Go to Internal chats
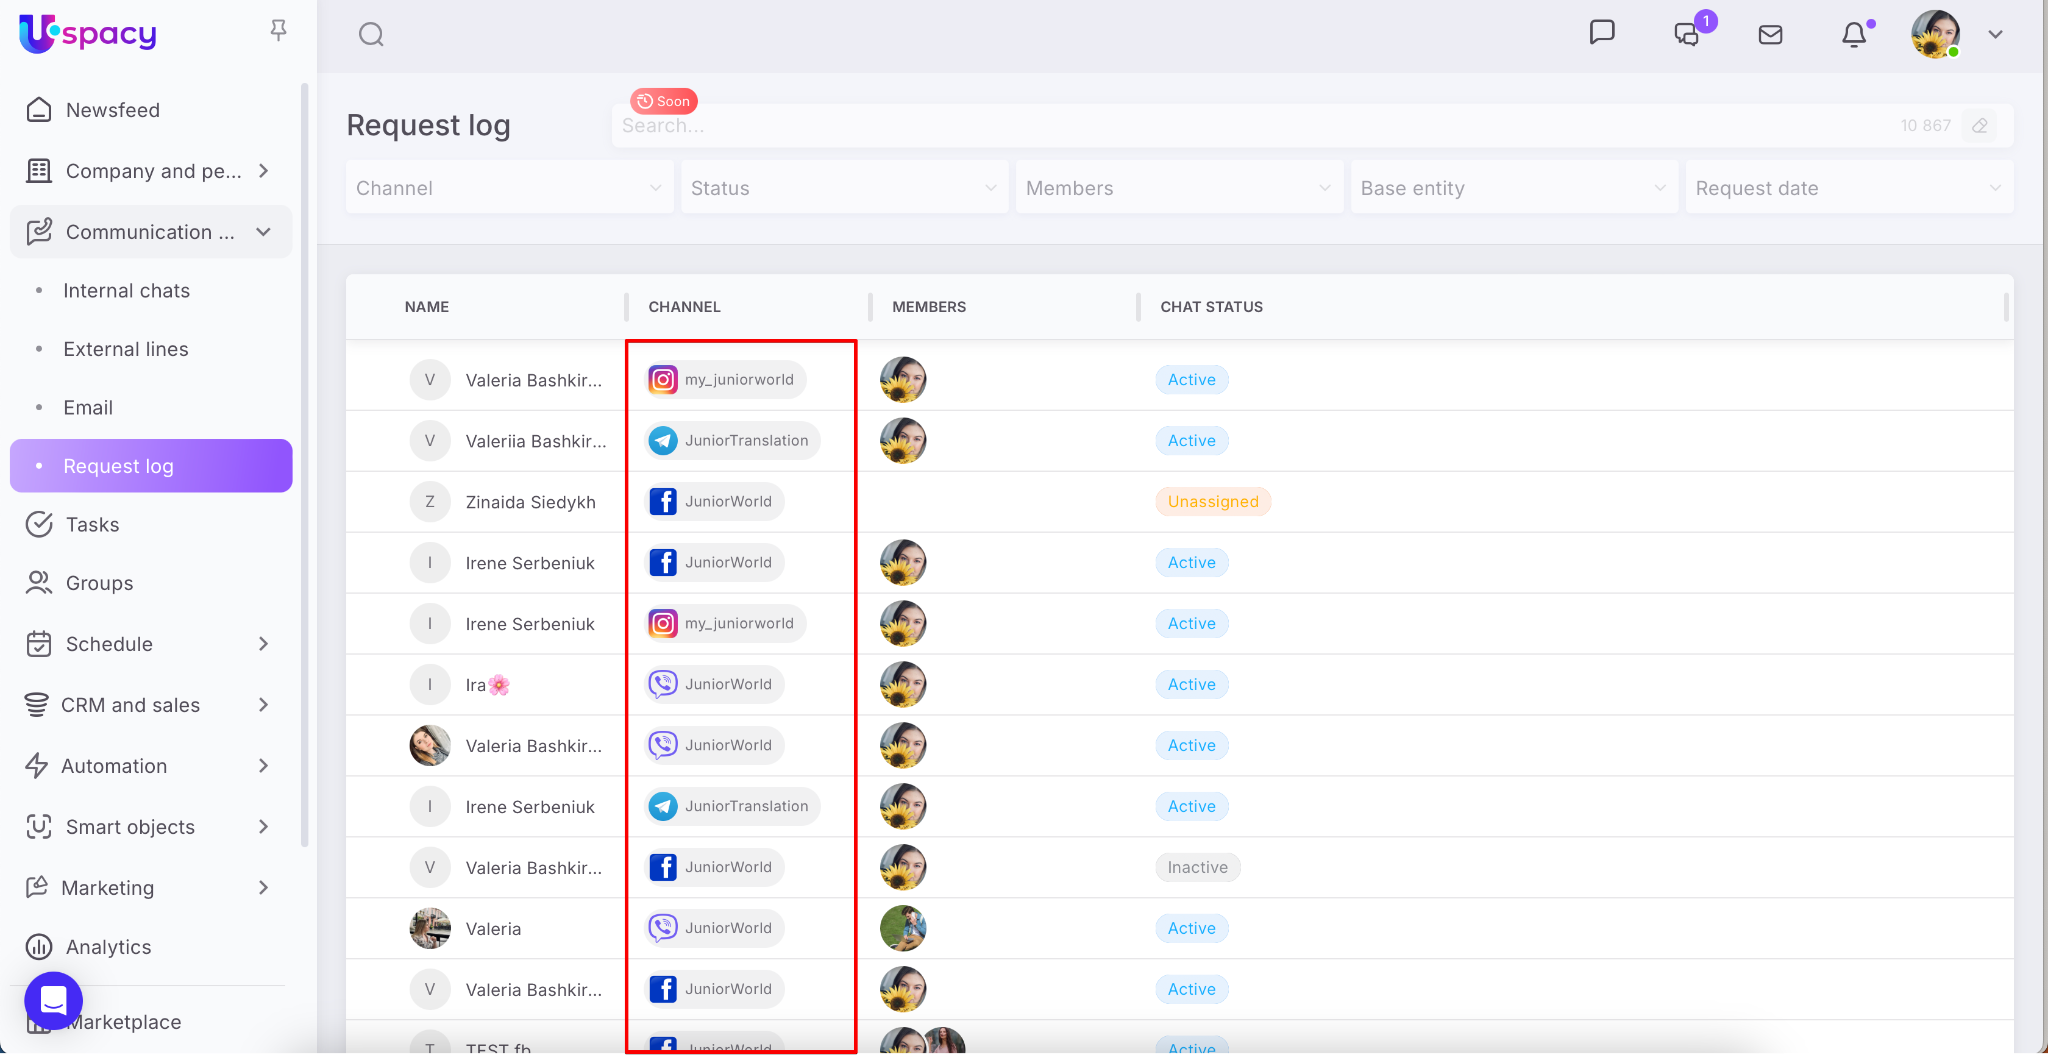The height and width of the screenshot is (1056, 2048). click(x=126, y=291)
